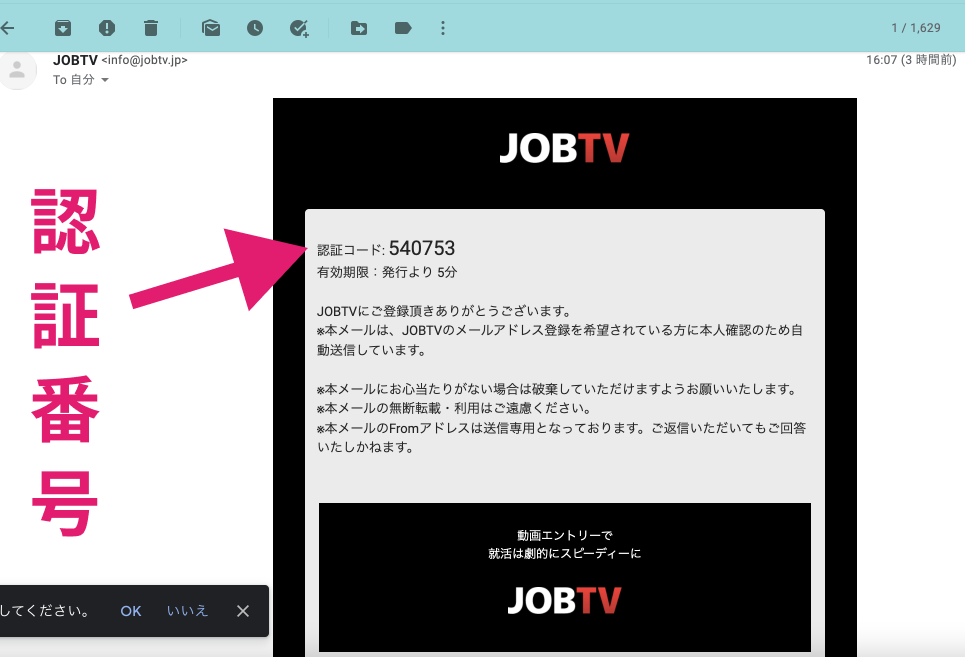Open the labels icon
The height and width of the screenshot is (657, 965).
point(403,28)
